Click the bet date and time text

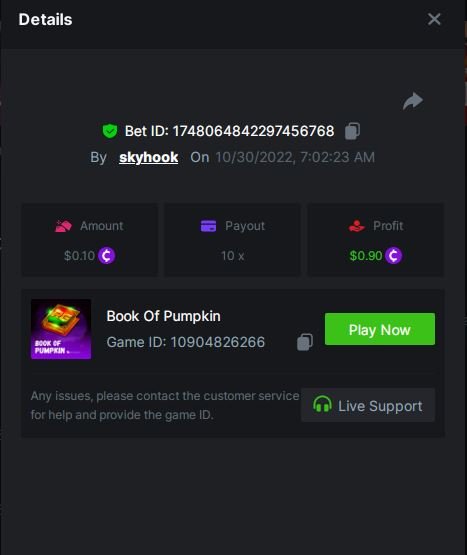(x=295, y=158)
